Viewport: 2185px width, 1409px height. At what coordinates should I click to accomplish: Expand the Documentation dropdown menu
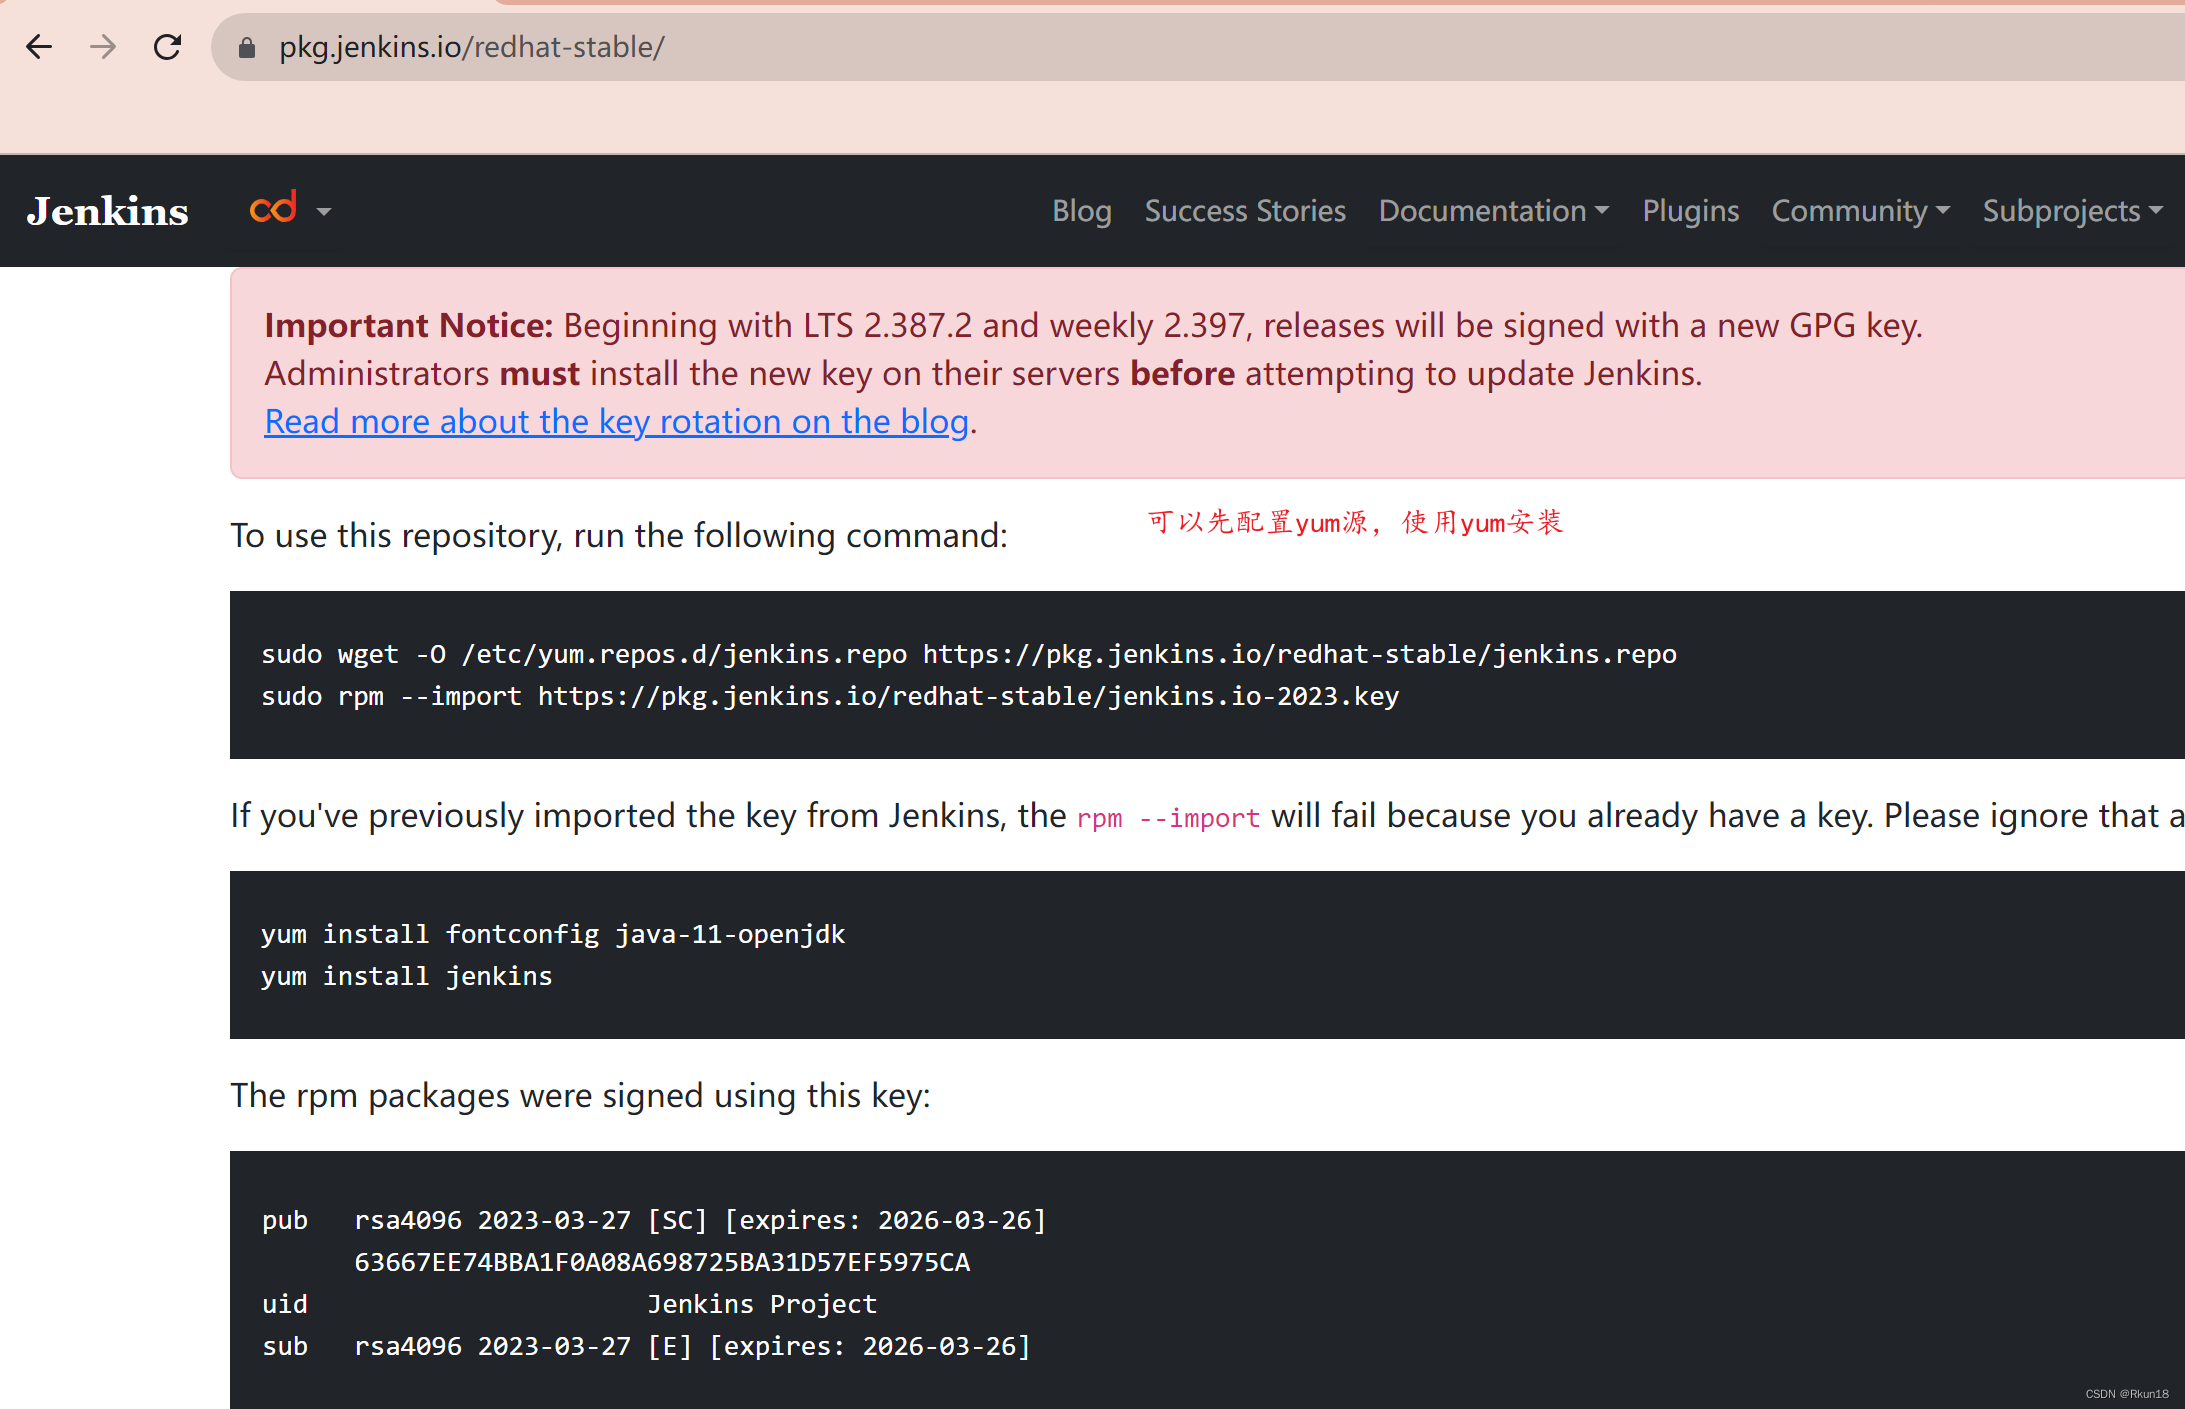(1494, 211)
